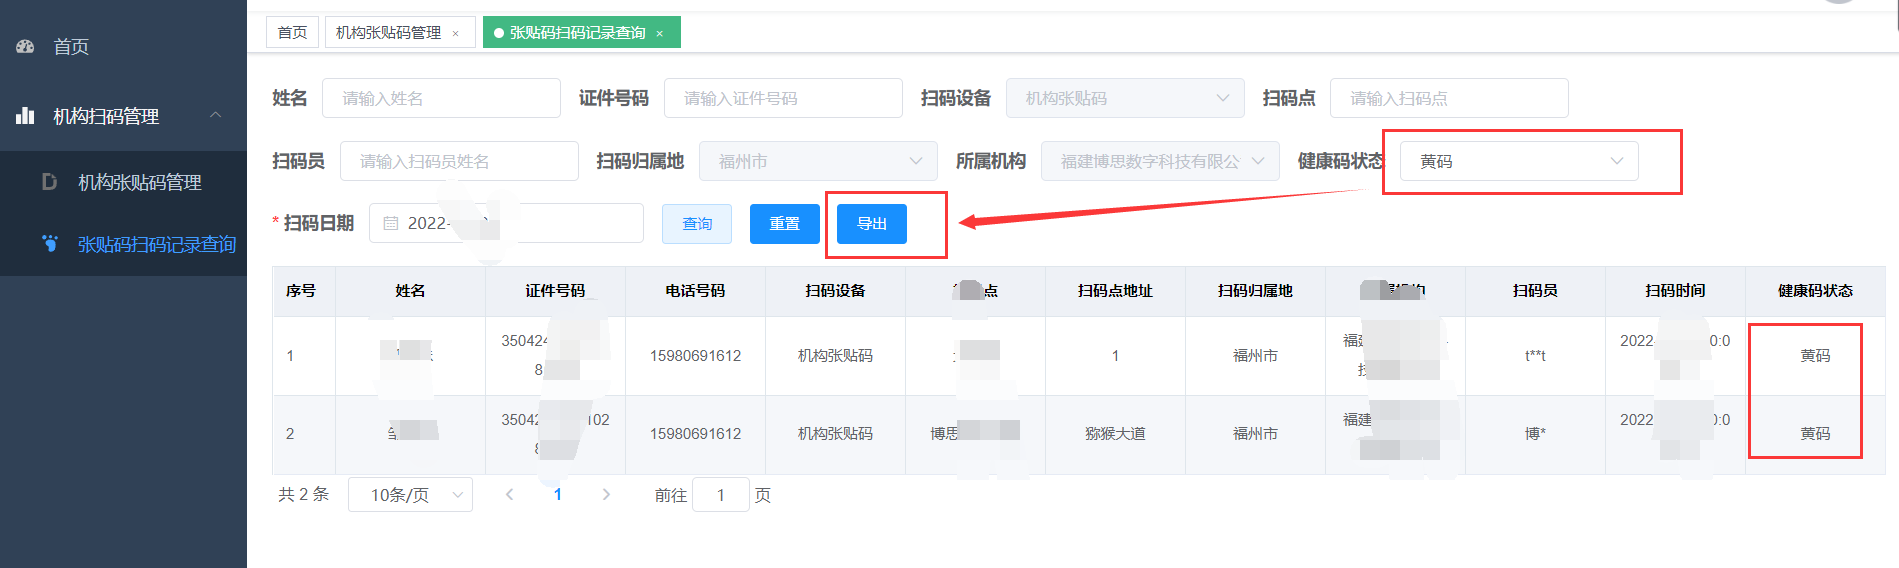Click the 查询 search button
Image resolution: width=1899 pixels, height=568 pixels.
697,223
